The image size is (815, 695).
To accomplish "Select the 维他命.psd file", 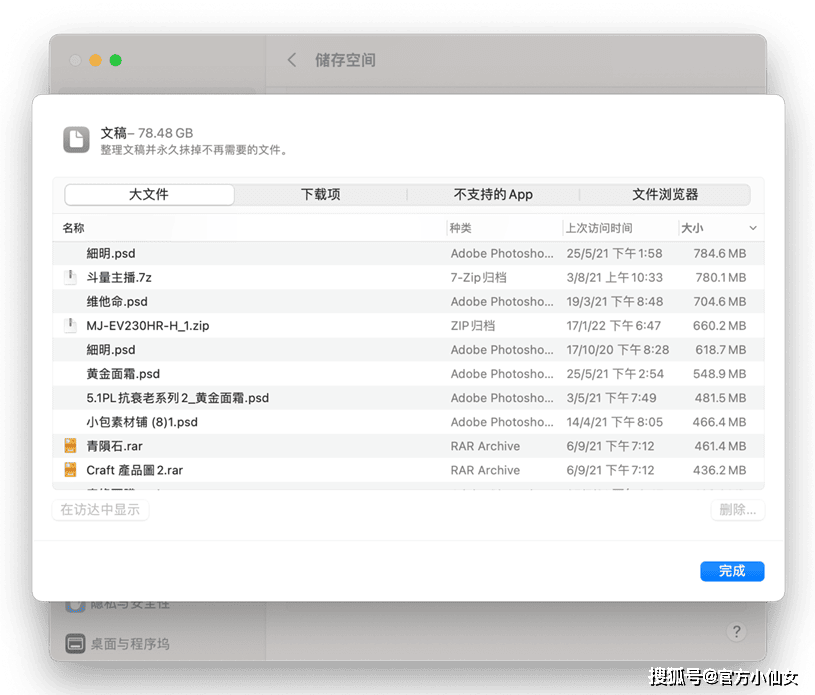I will click(x=117, y=301).
